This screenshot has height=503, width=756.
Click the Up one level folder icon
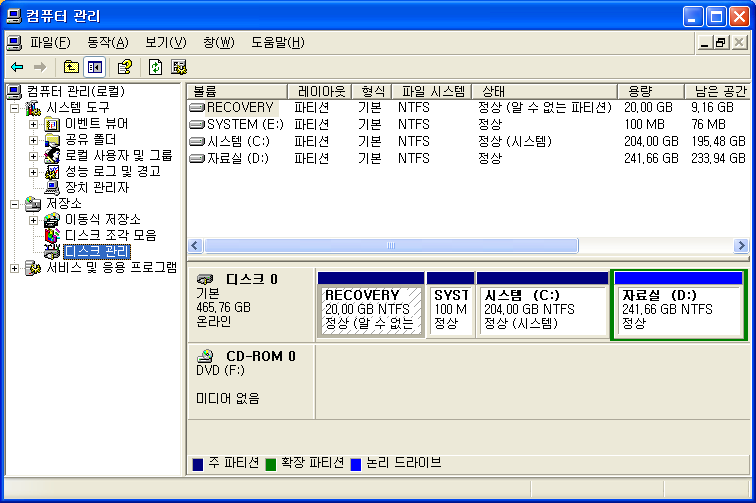71,67
